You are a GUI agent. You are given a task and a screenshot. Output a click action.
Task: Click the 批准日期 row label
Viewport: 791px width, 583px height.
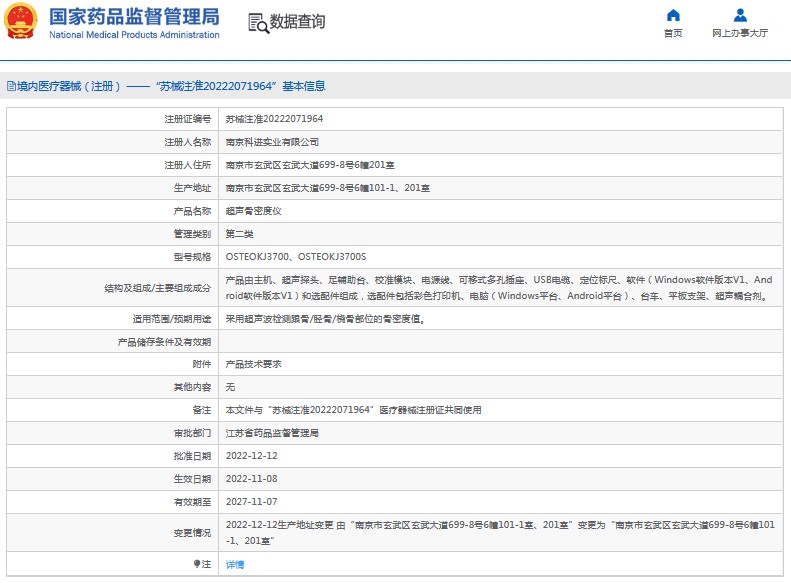192,456
